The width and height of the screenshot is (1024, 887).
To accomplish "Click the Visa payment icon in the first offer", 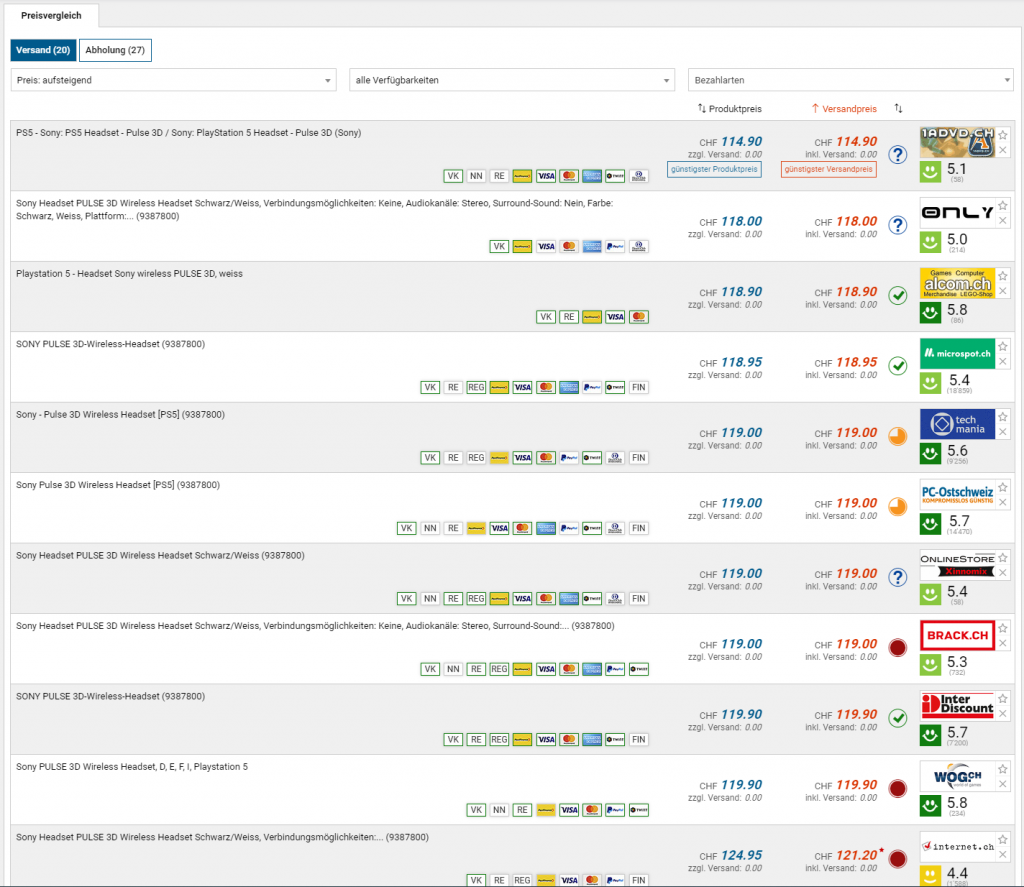I will point(545,176).
